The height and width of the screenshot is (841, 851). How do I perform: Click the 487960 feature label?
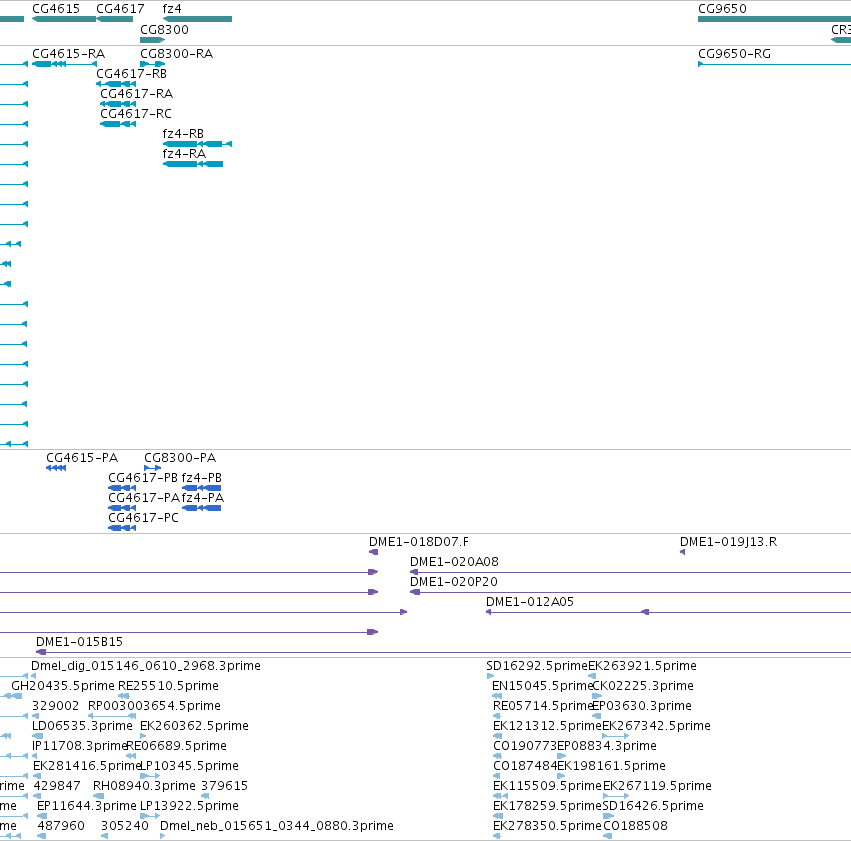point(61,826)
